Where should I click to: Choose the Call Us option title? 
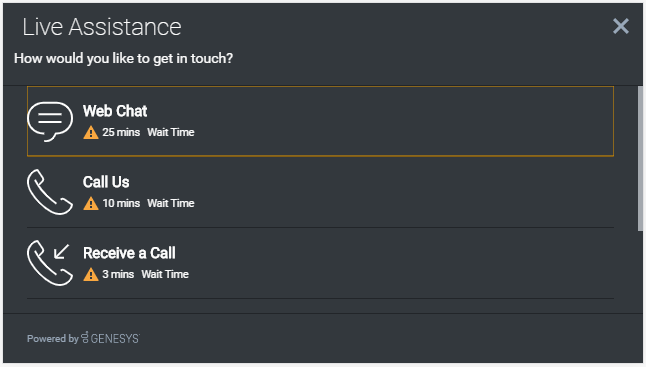click(x=106, y=182)
